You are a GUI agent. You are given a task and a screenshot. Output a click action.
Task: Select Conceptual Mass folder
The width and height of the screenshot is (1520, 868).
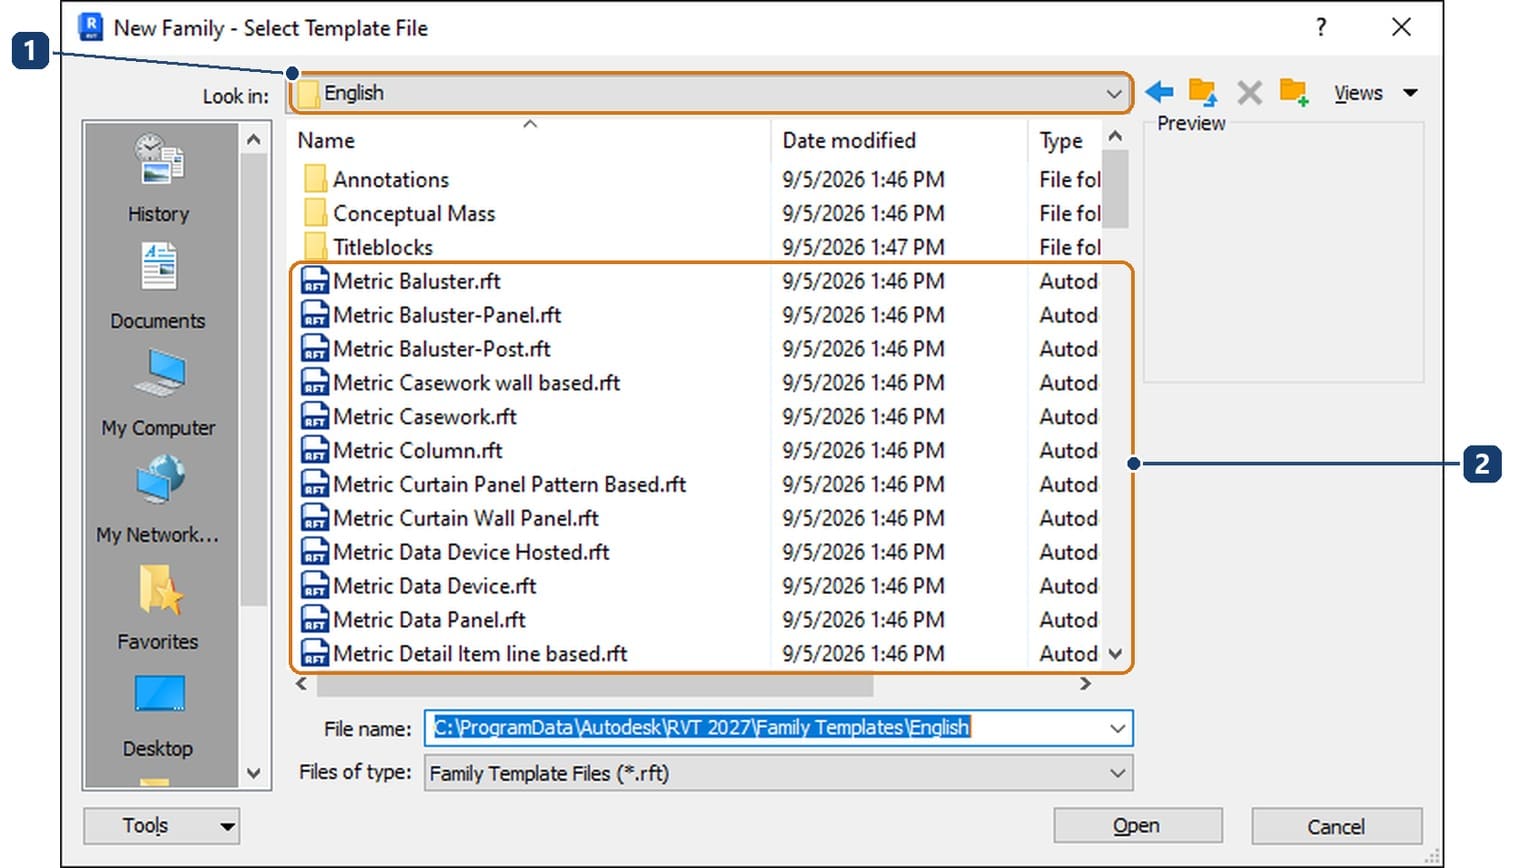(x=414, y=213)
